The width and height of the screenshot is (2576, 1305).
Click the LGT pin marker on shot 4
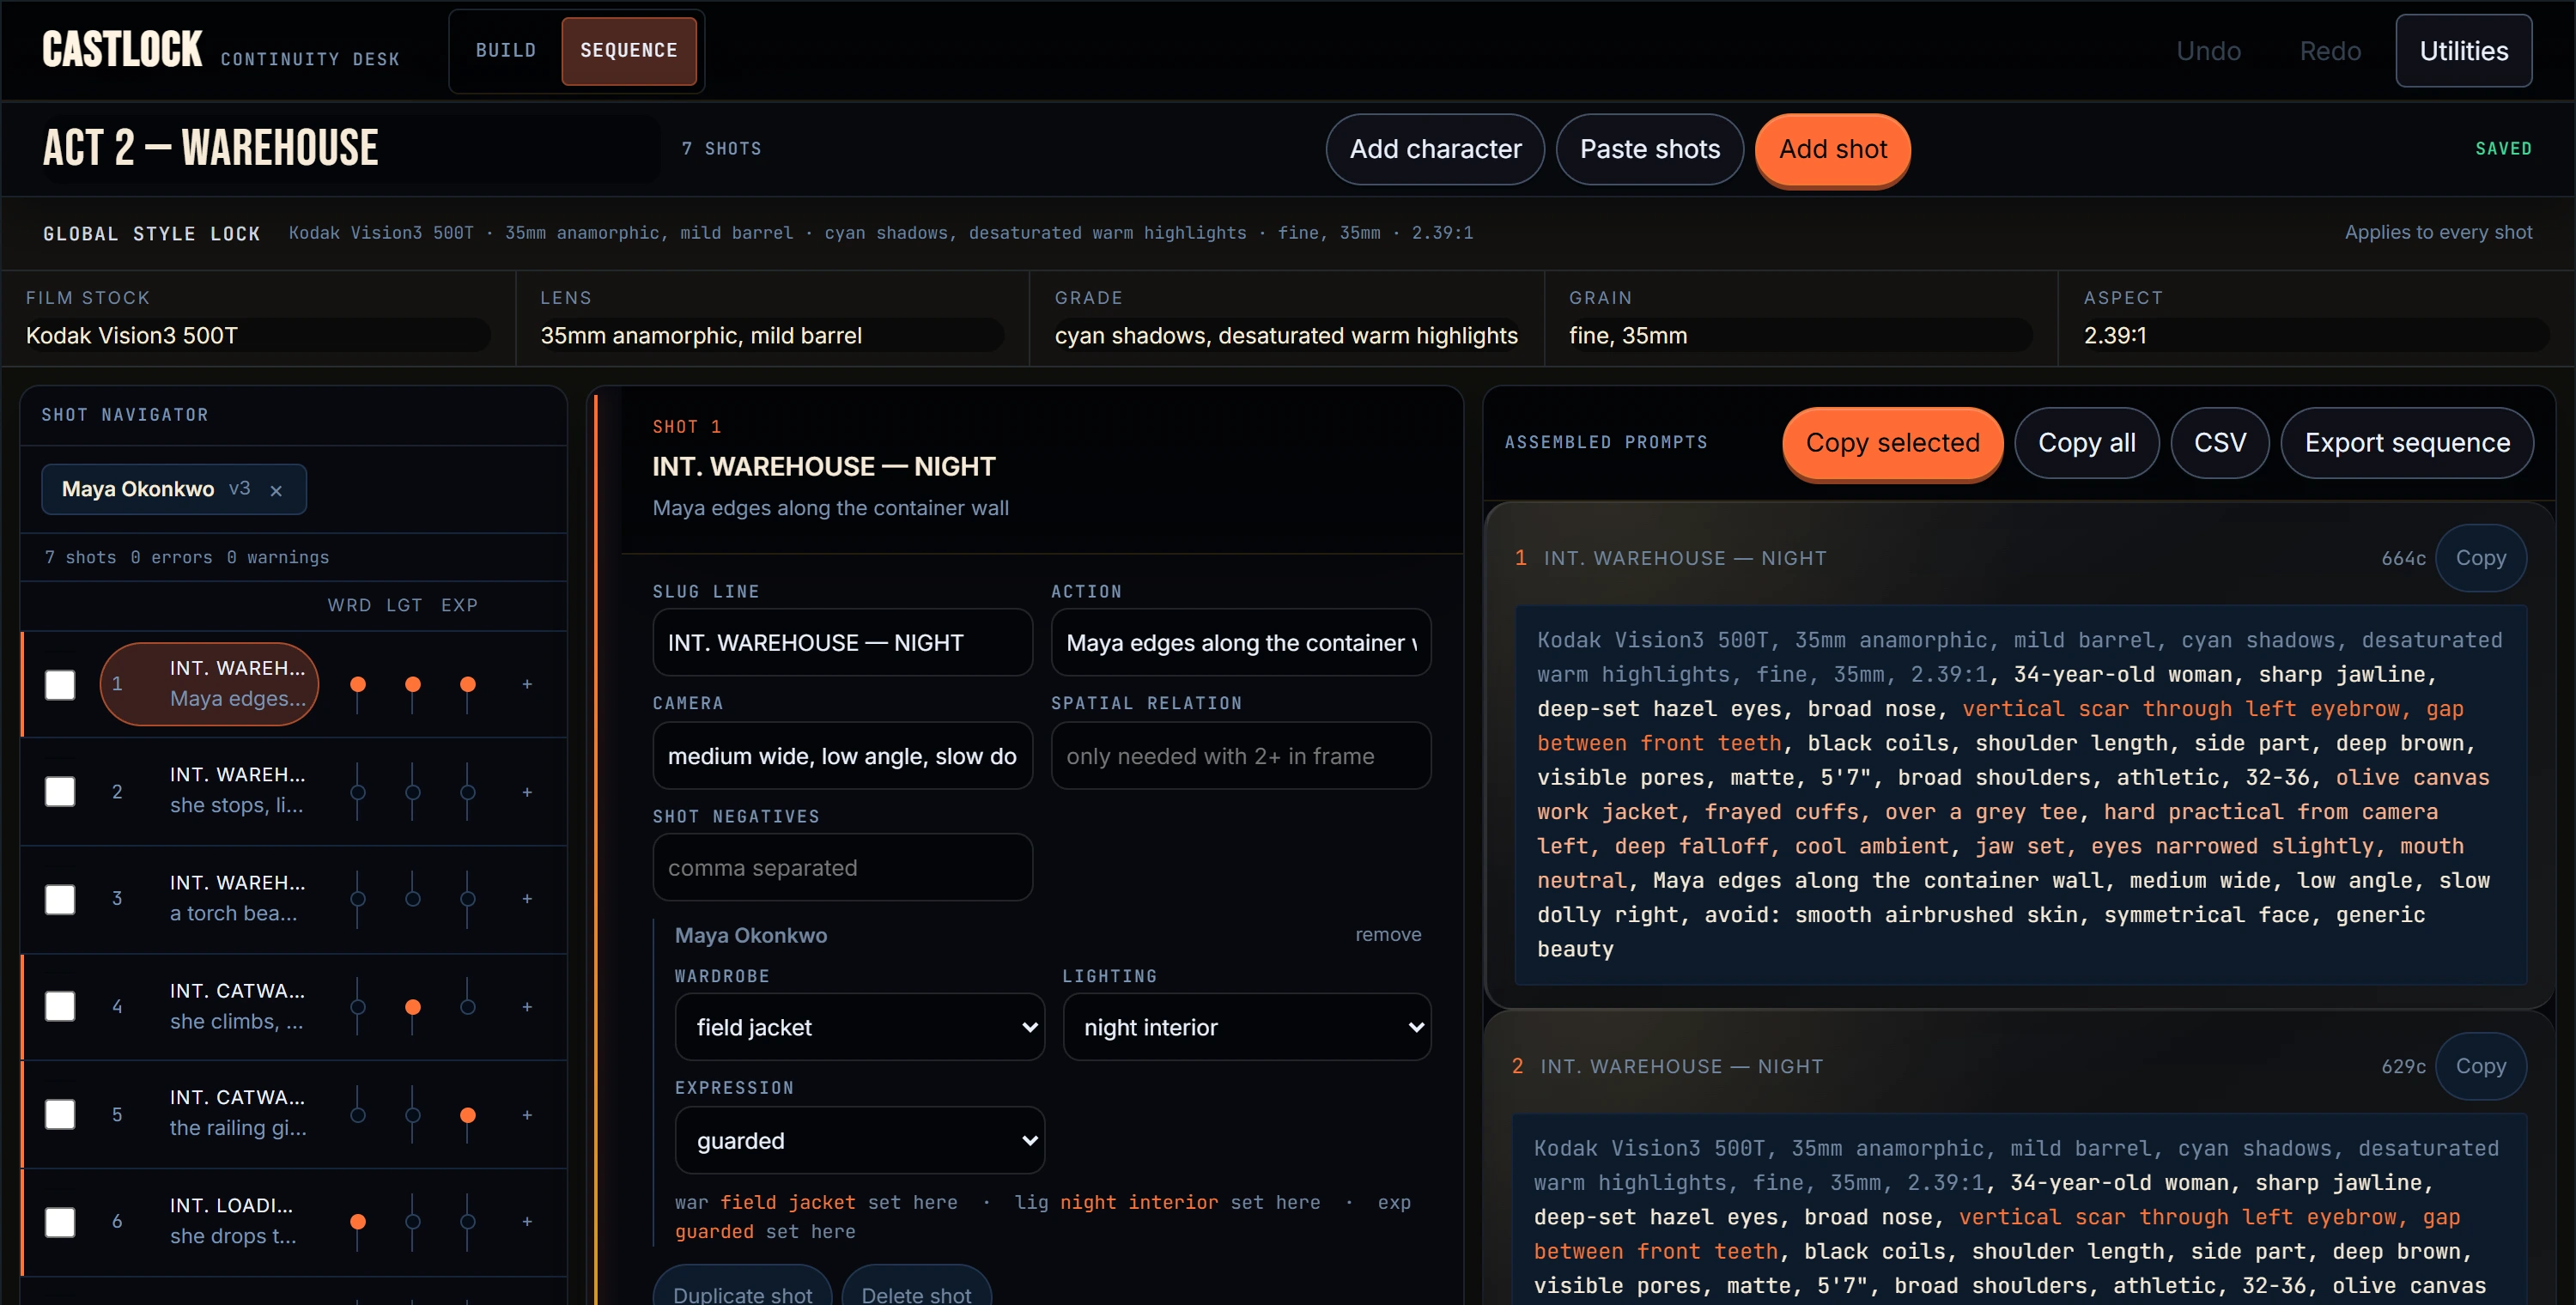click(413, 1007)
